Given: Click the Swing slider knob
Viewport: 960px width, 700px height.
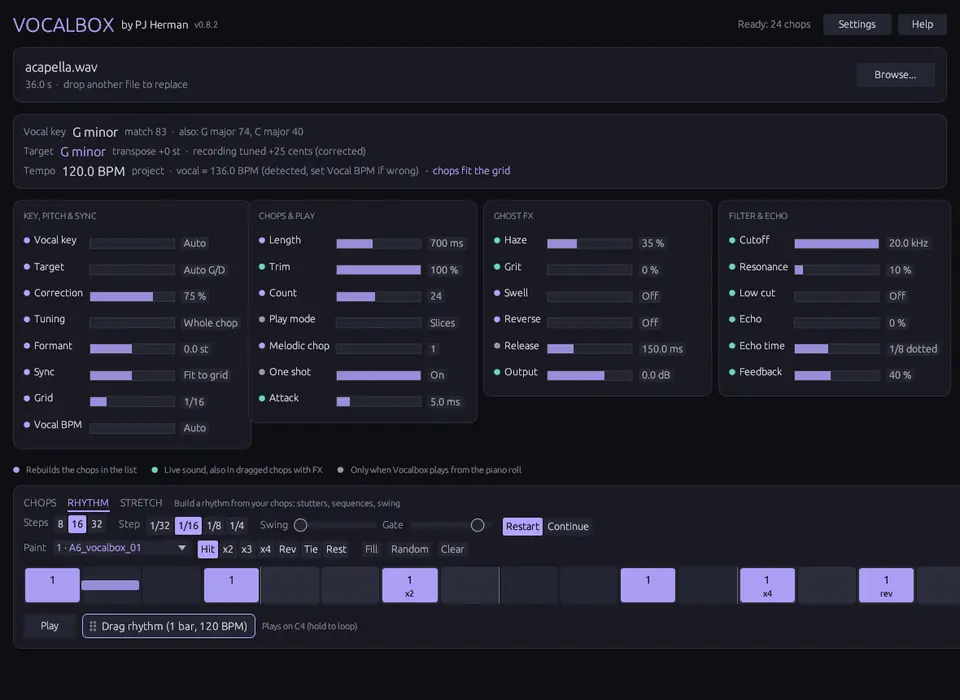Looking at the screenshot, I should pos(300,525).
